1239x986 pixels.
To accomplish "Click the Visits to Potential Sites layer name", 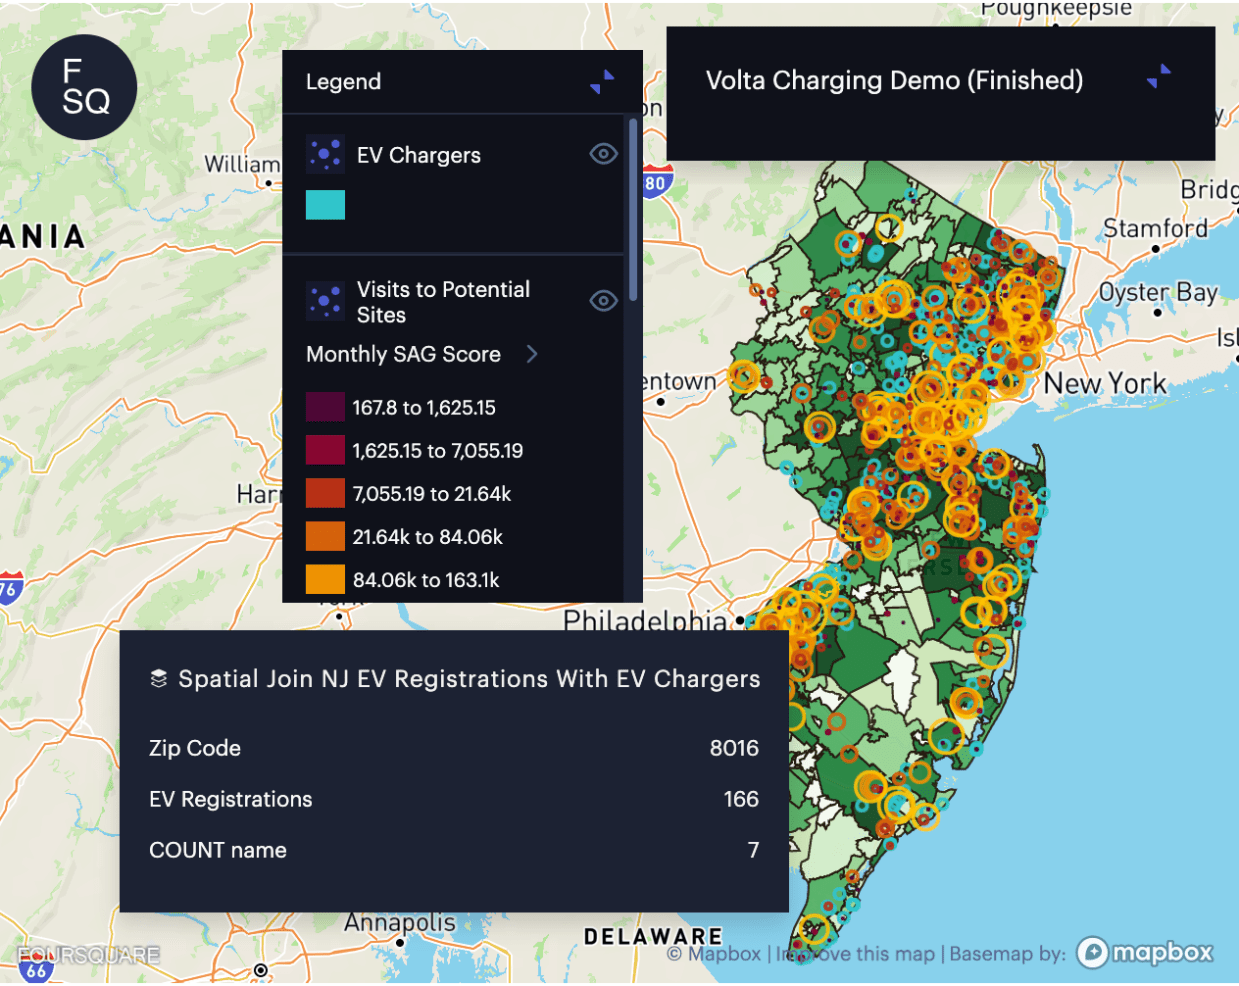I will (x=443, y=302).
